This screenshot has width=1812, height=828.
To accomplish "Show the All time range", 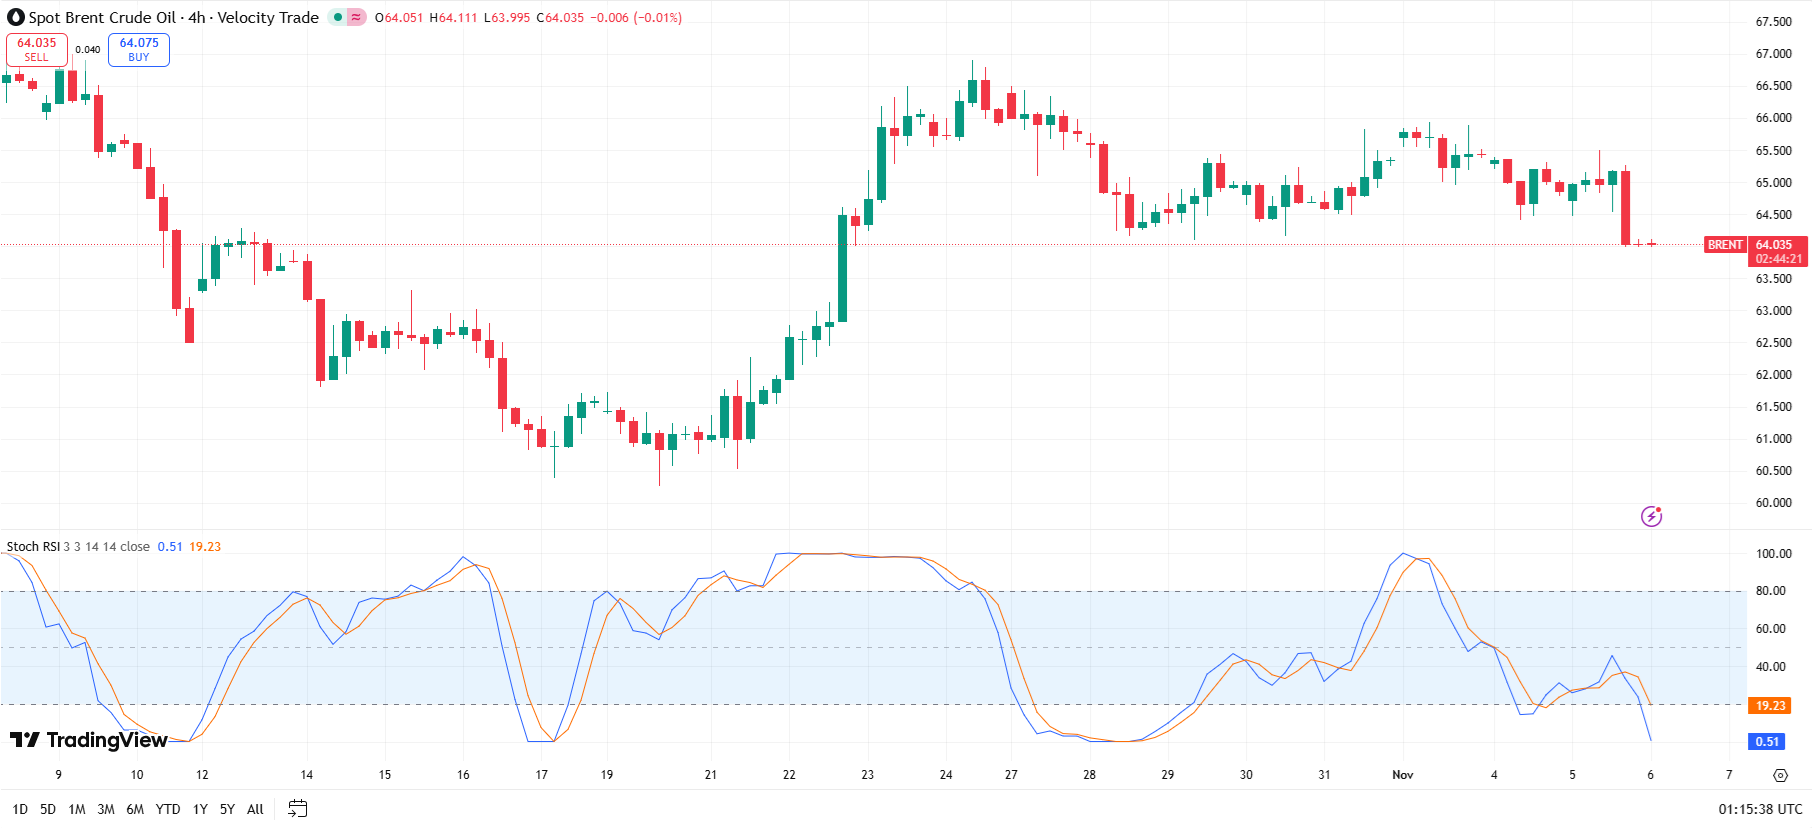I will click(x=255, y=809).
